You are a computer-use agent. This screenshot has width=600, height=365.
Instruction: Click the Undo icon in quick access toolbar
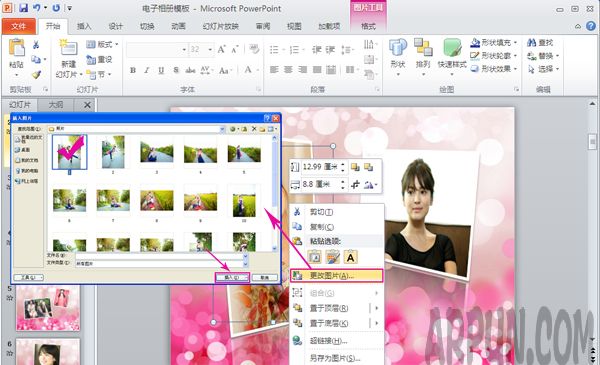pos(37,8)
